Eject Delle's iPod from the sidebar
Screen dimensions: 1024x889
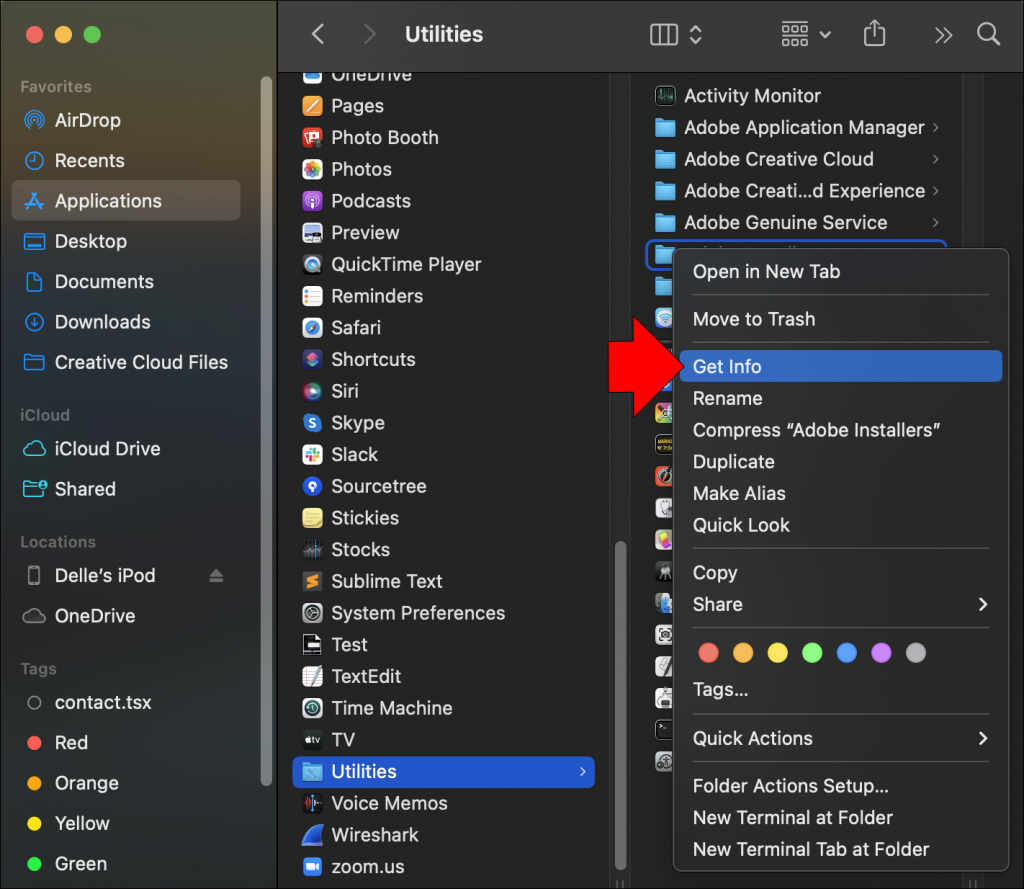pyautogui.click(x=216, y=575)
